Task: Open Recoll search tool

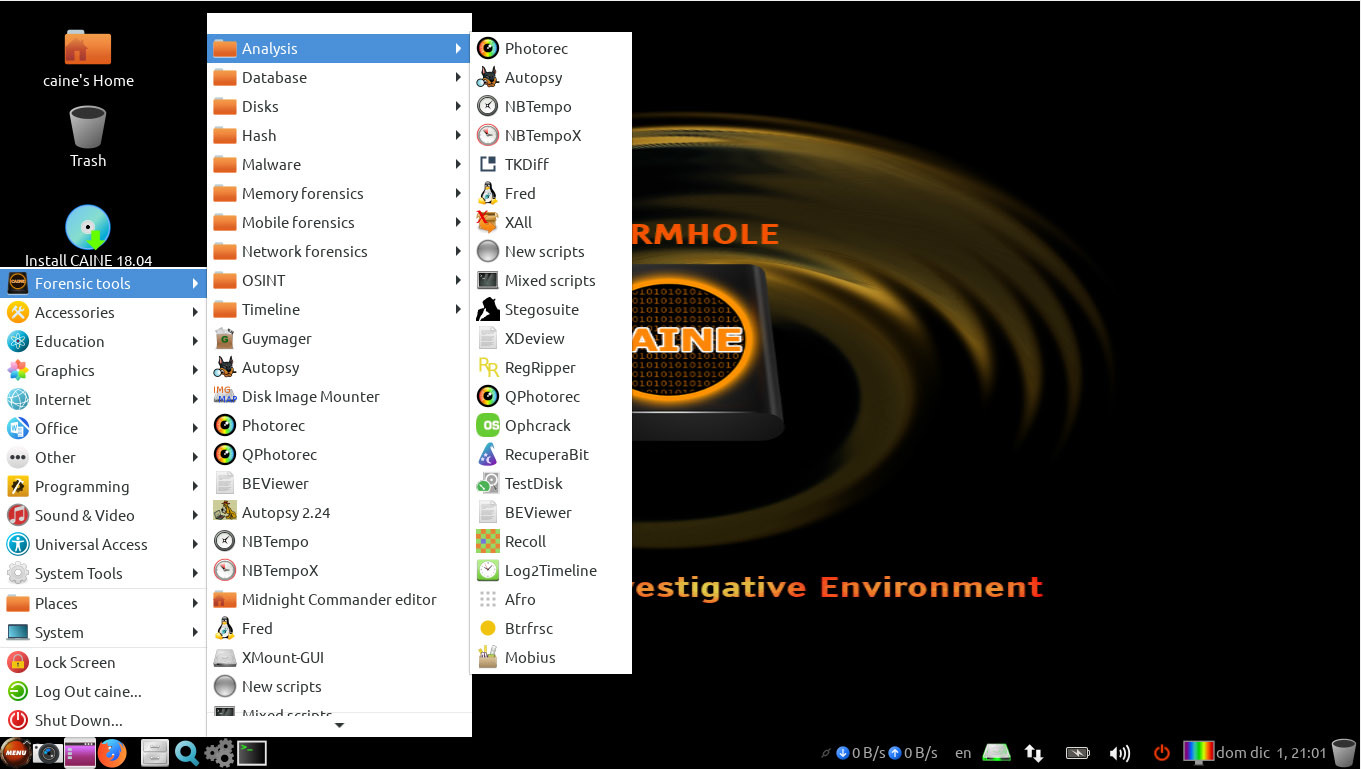Action: [527, 541]
